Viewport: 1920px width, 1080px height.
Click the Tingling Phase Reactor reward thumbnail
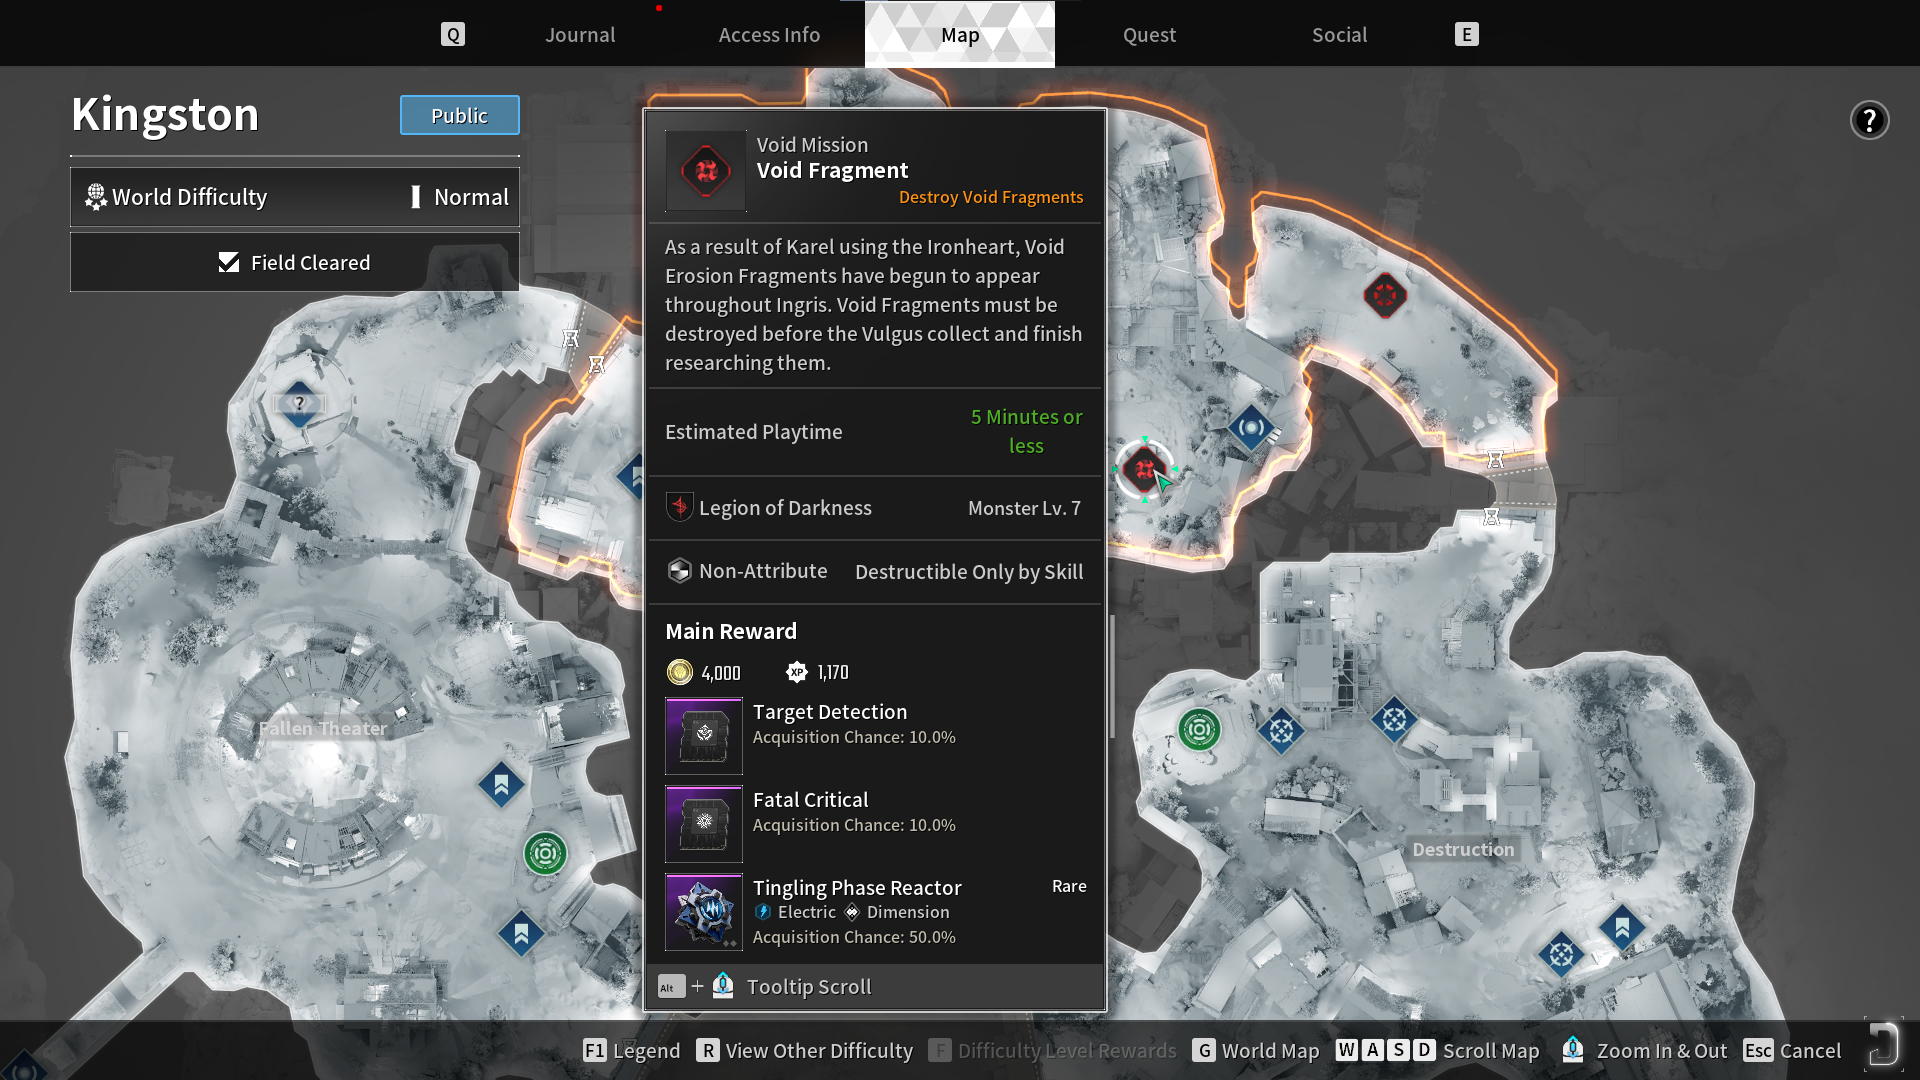pos(704,911)
